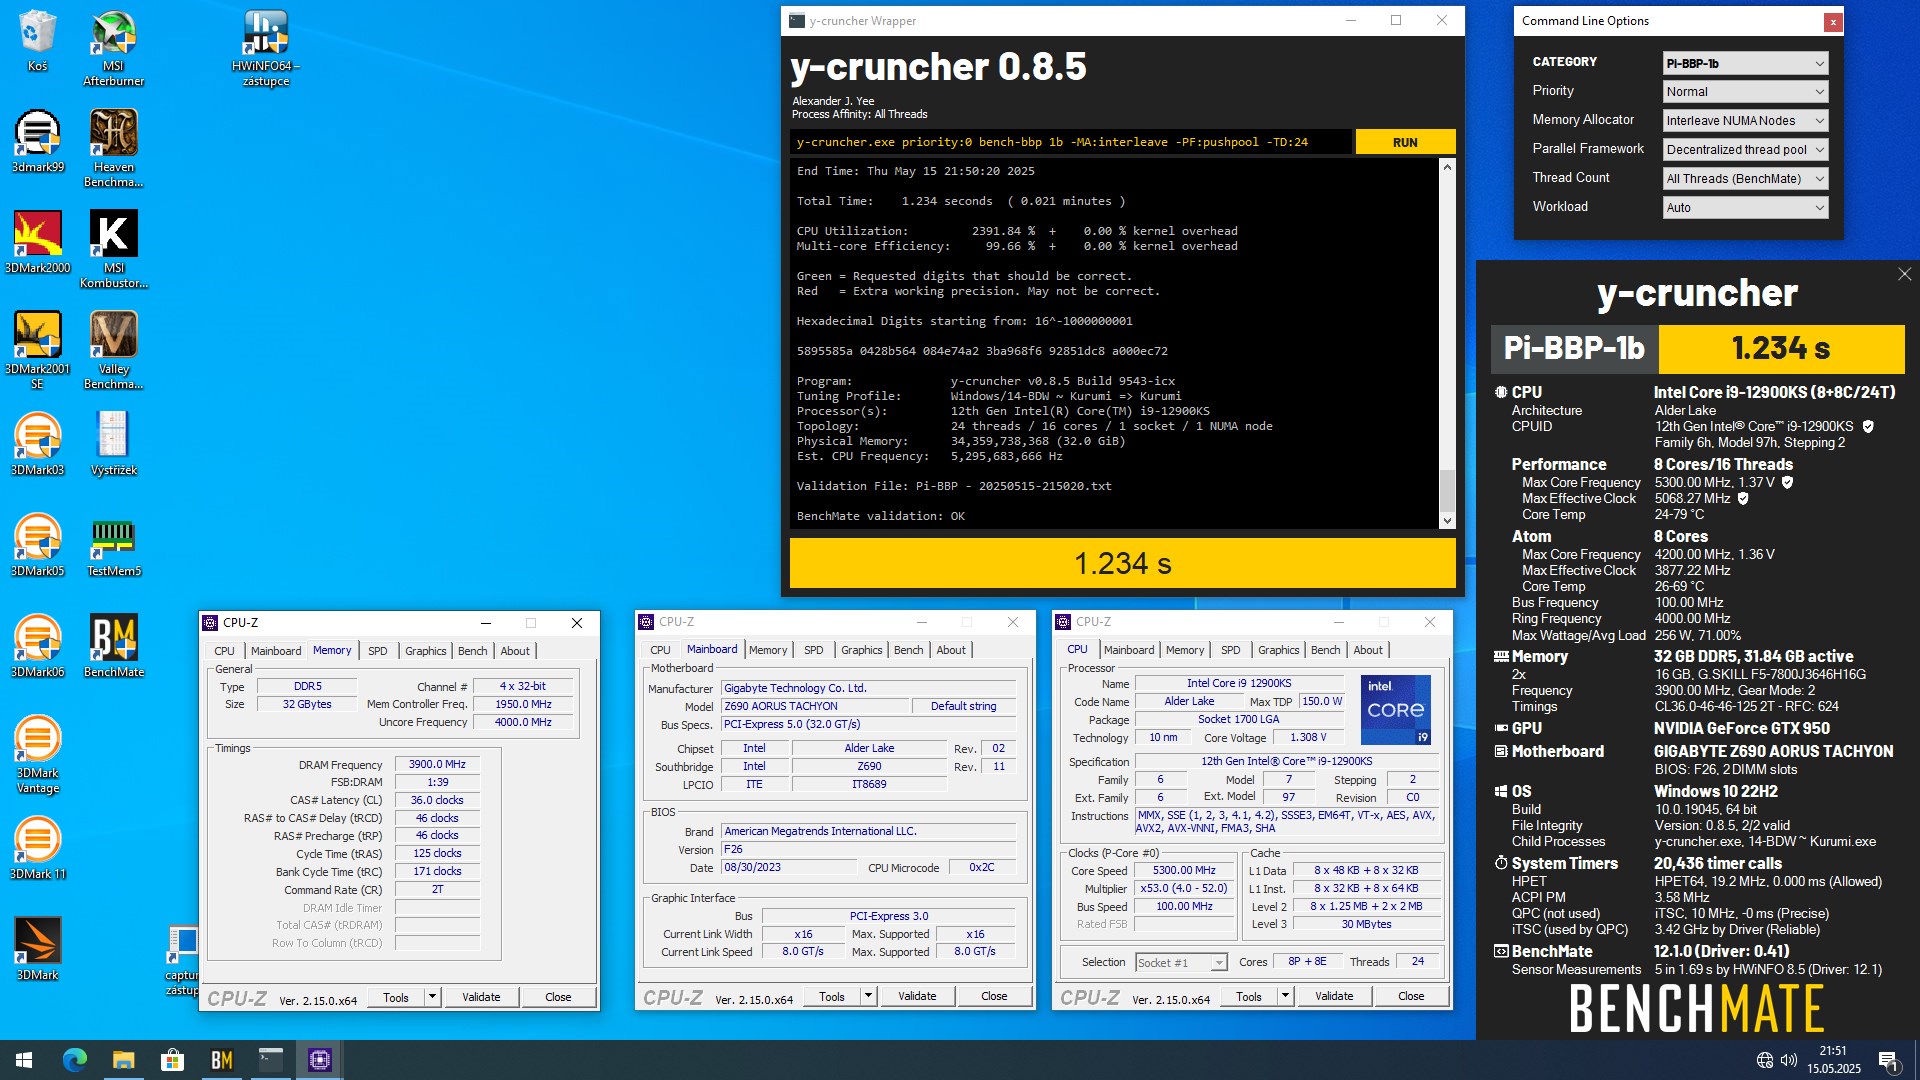Open 3DMark Vantage desktop icon
The height and width of the screenshot is (1080, 1920).
pos(37,755)
